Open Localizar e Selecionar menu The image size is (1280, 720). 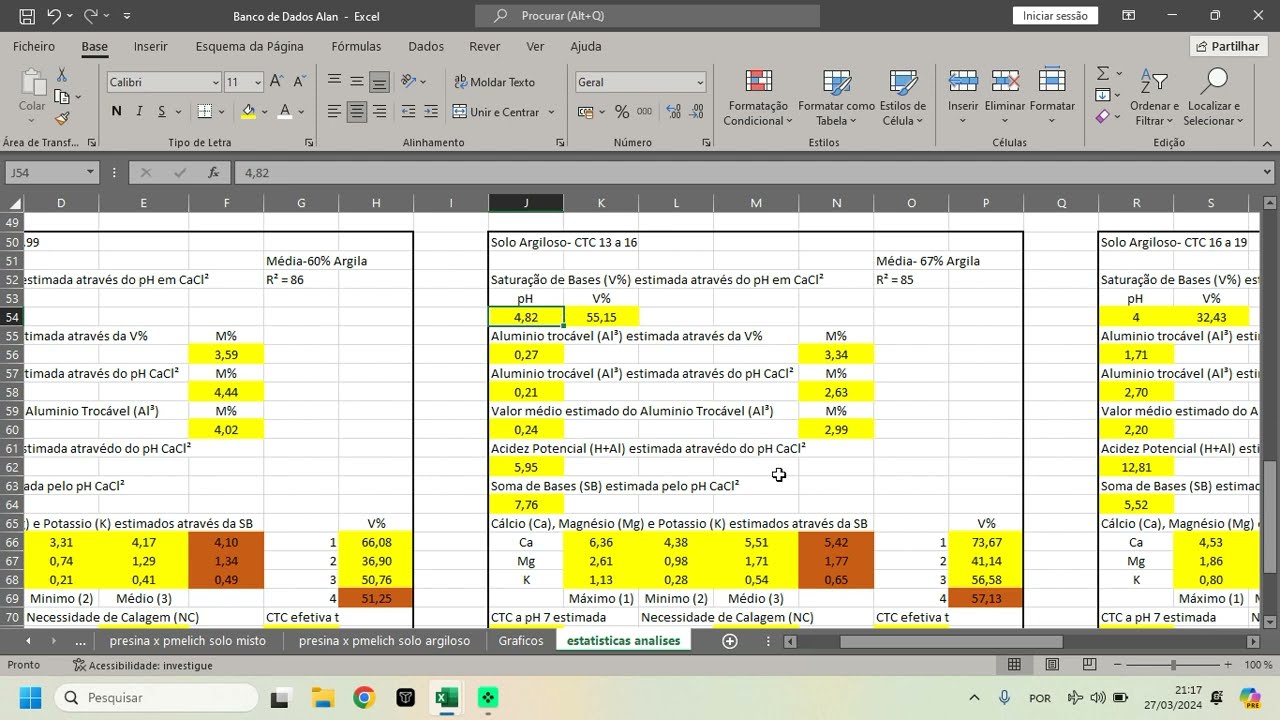tap(1213, 98)
